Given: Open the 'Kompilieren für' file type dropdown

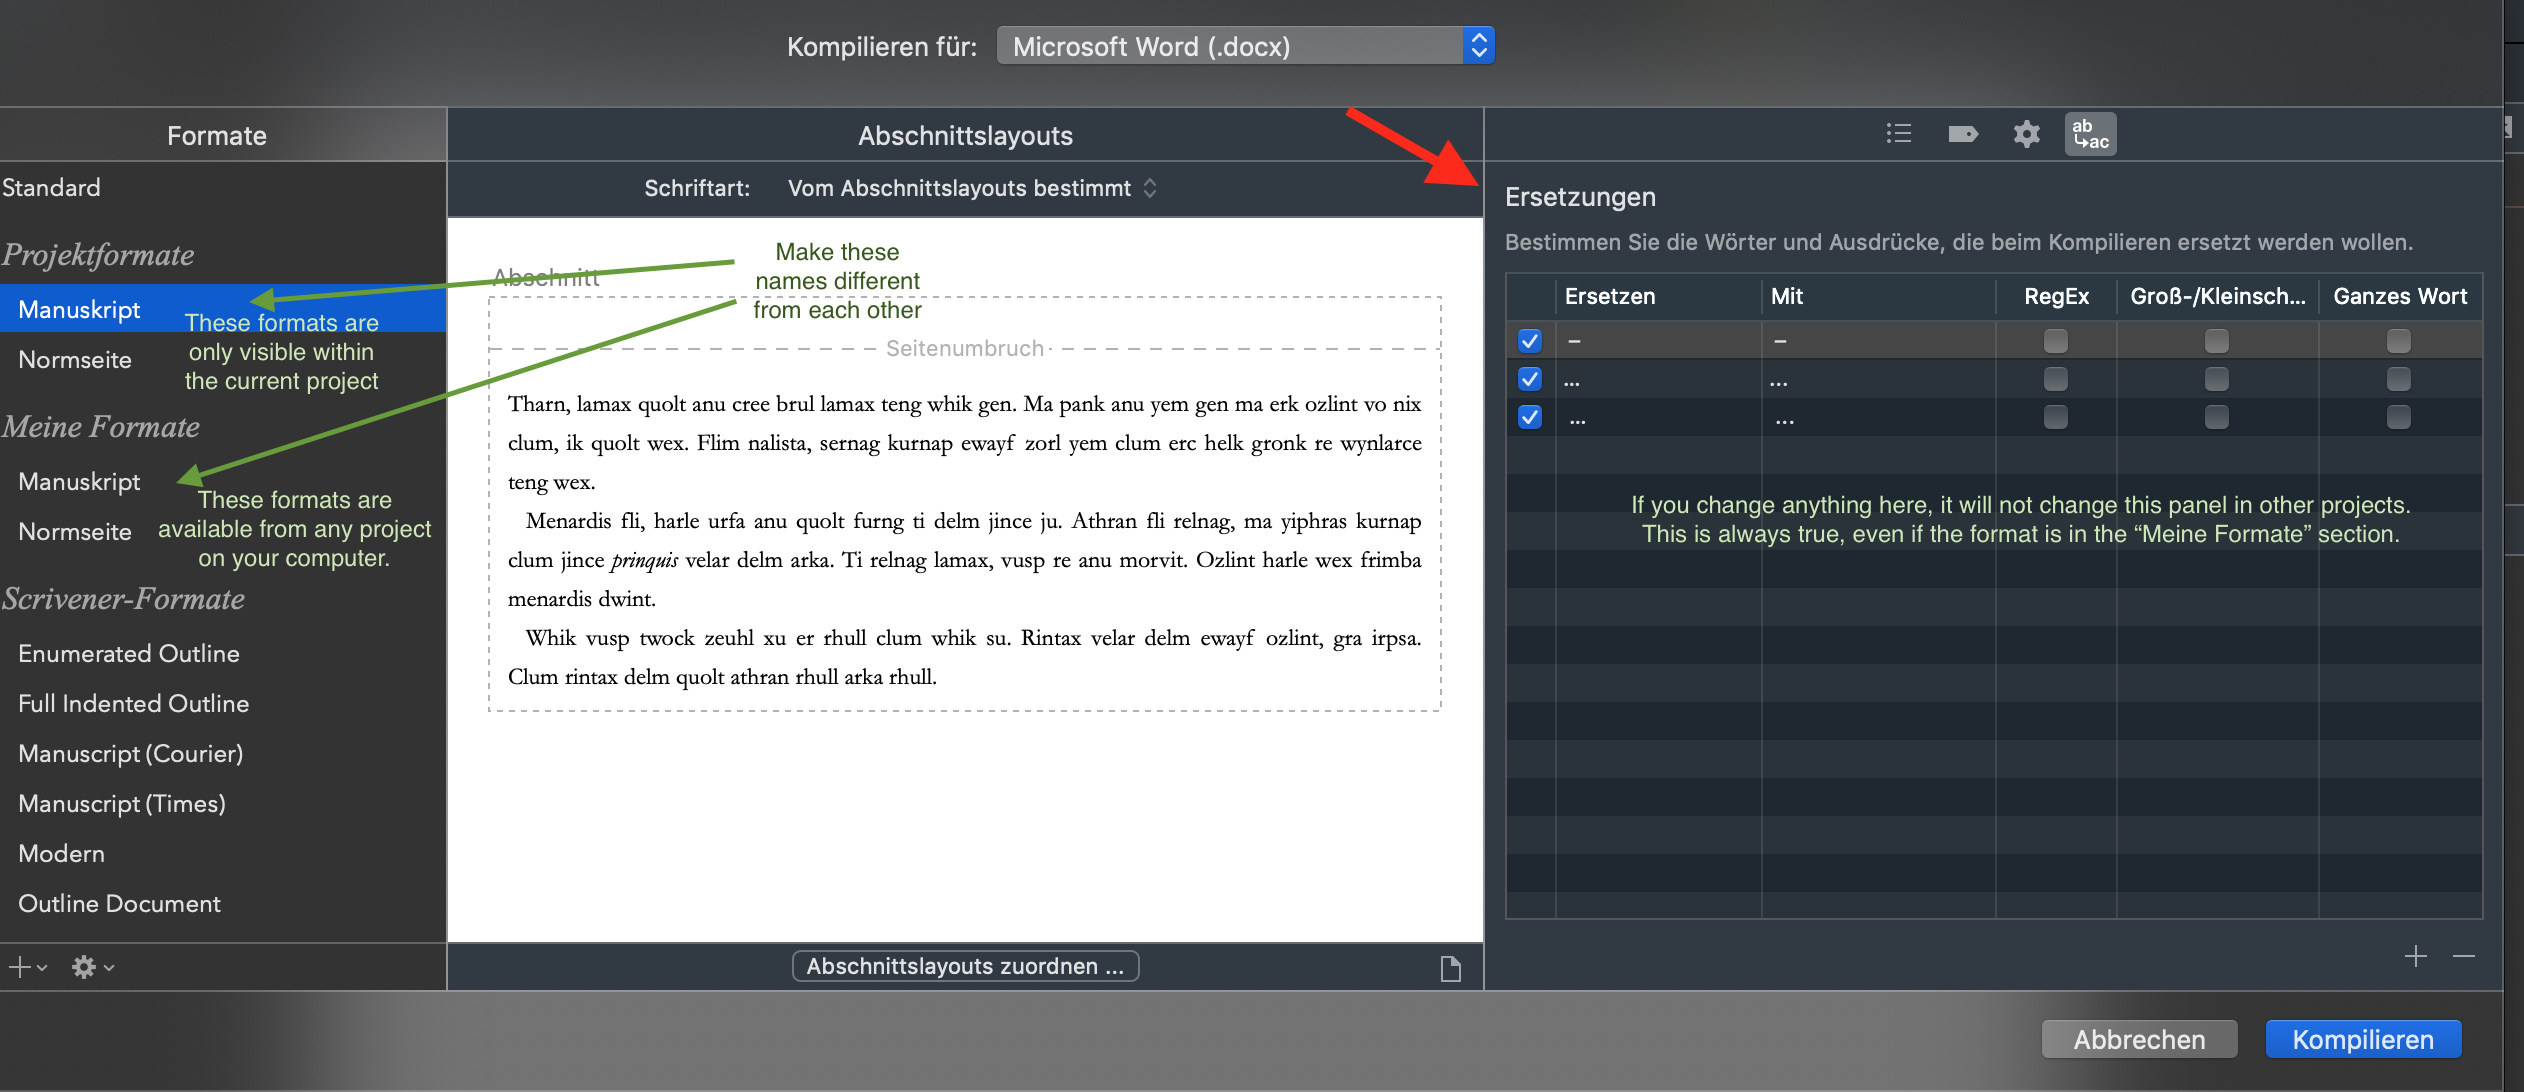Looking at the screenshot, I should (1245, 46).
